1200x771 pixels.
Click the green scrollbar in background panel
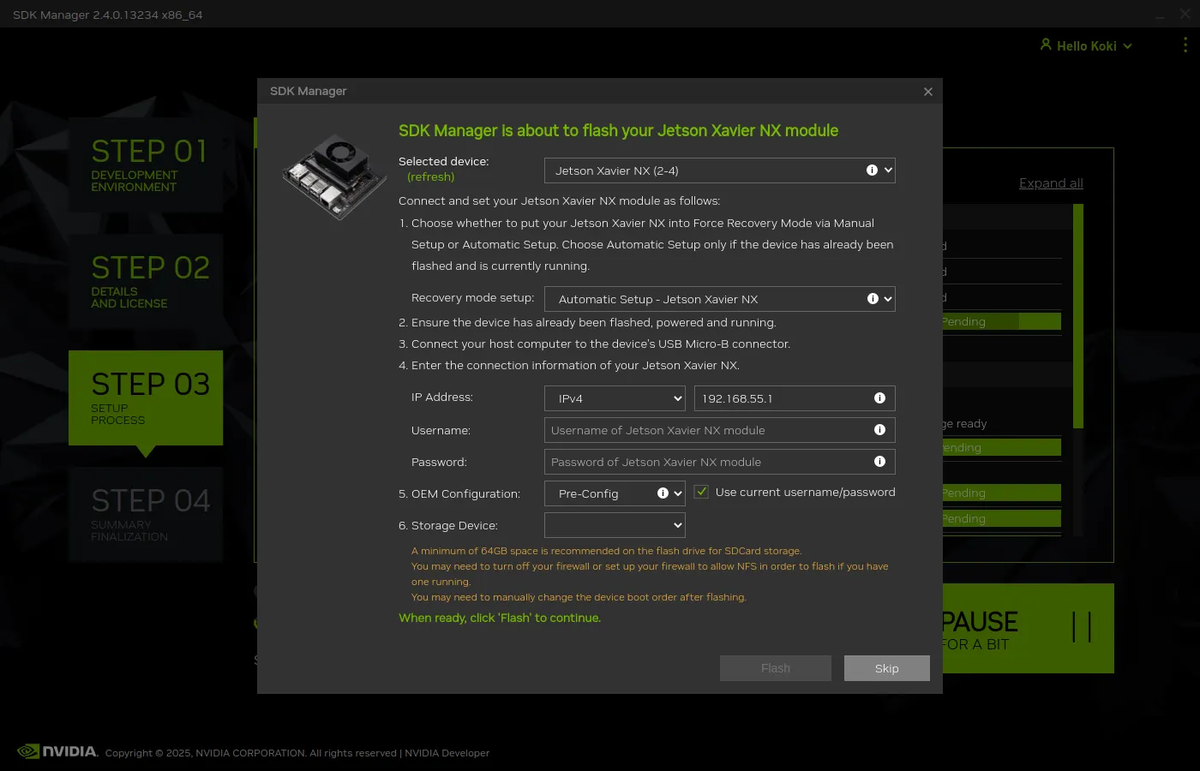coord(1078,316)
